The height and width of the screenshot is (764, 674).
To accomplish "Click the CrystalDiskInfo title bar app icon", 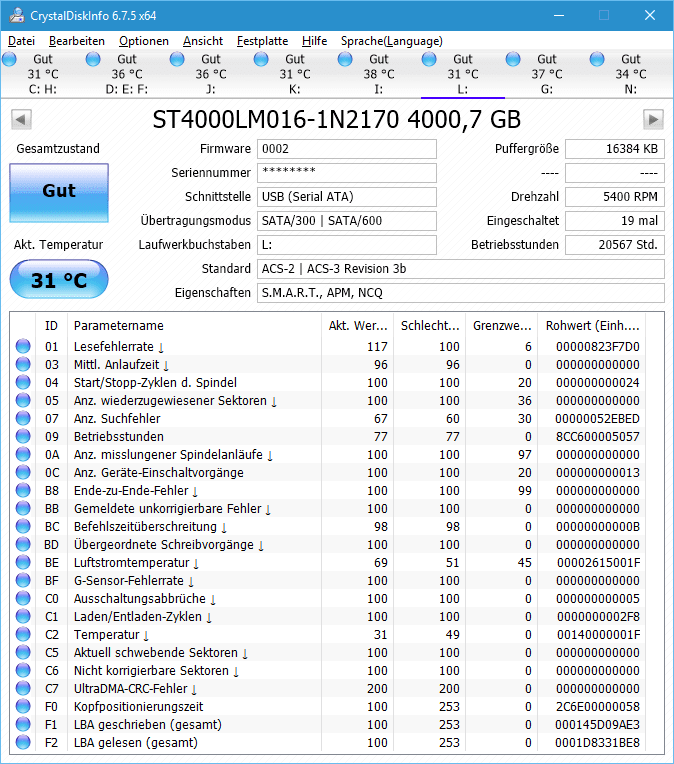I will pos(17,16).
